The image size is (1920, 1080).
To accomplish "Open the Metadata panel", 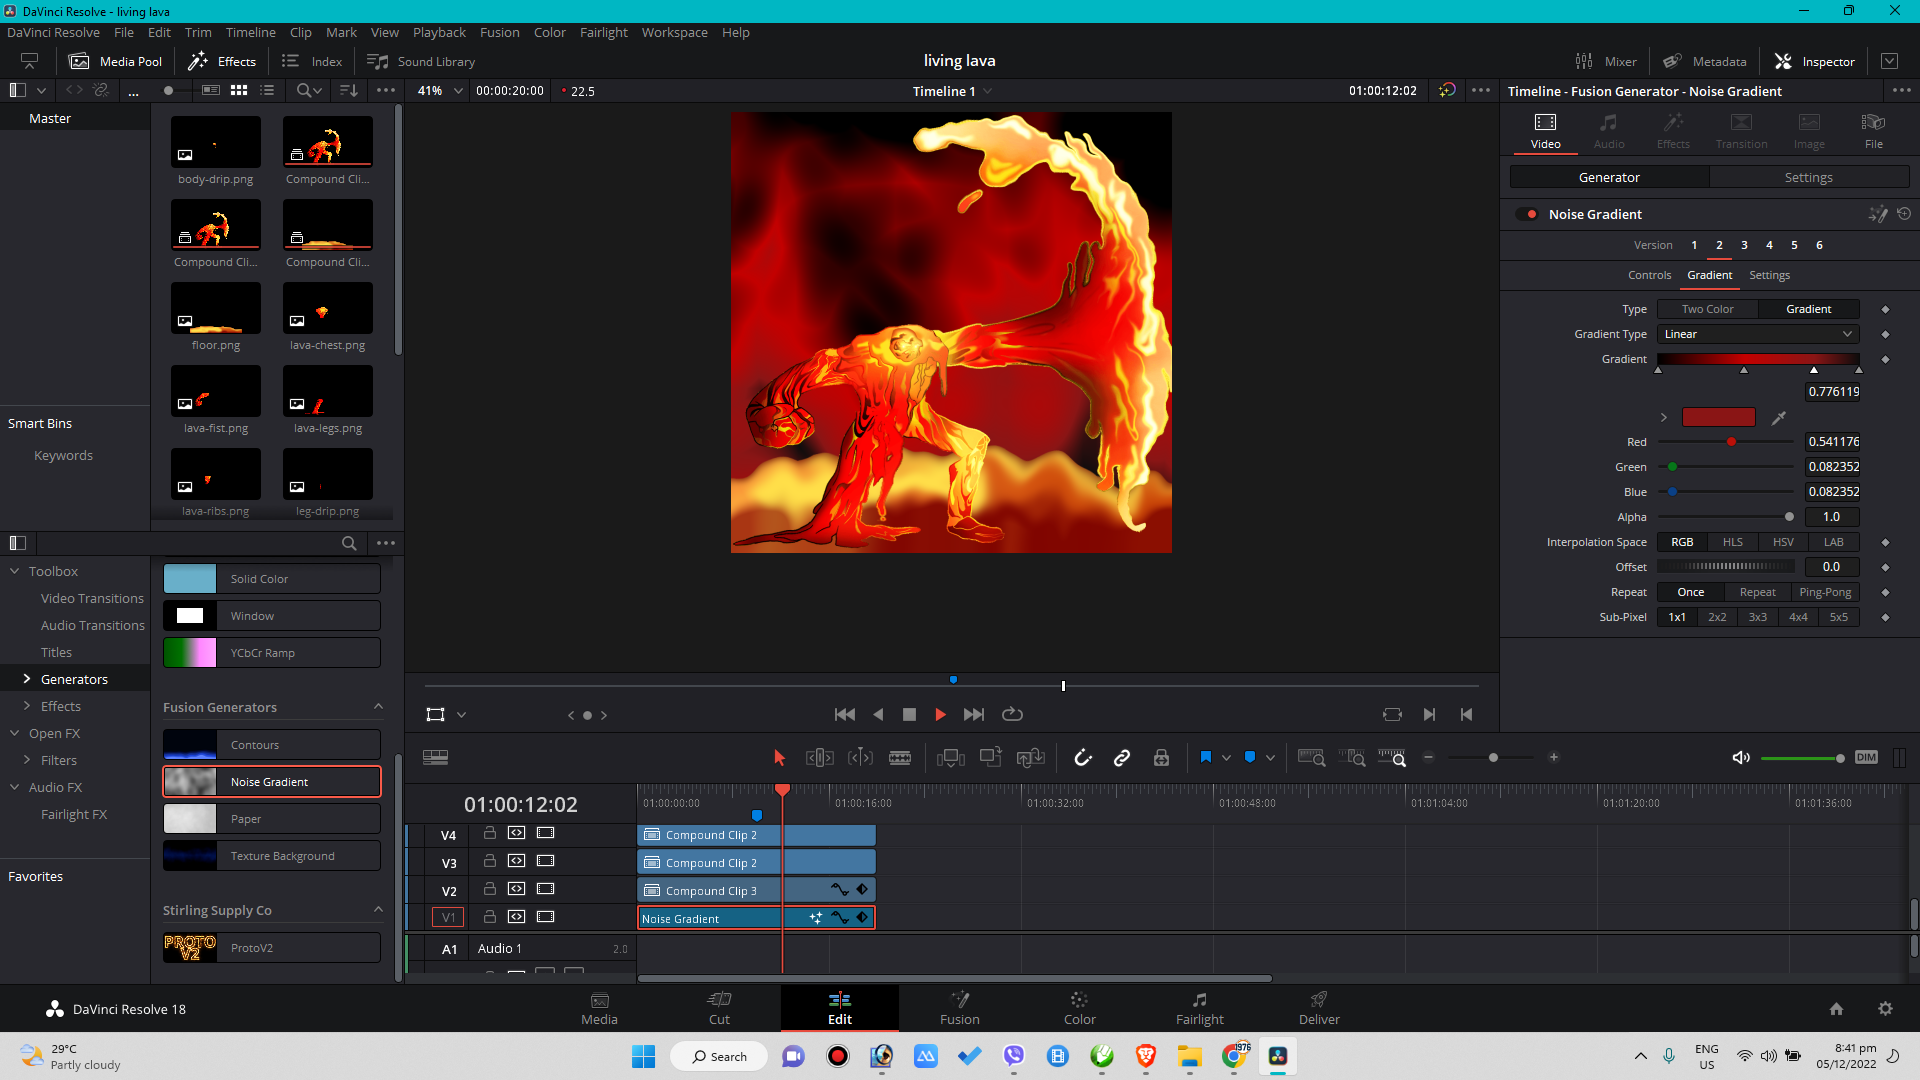I will [1705, 61].
